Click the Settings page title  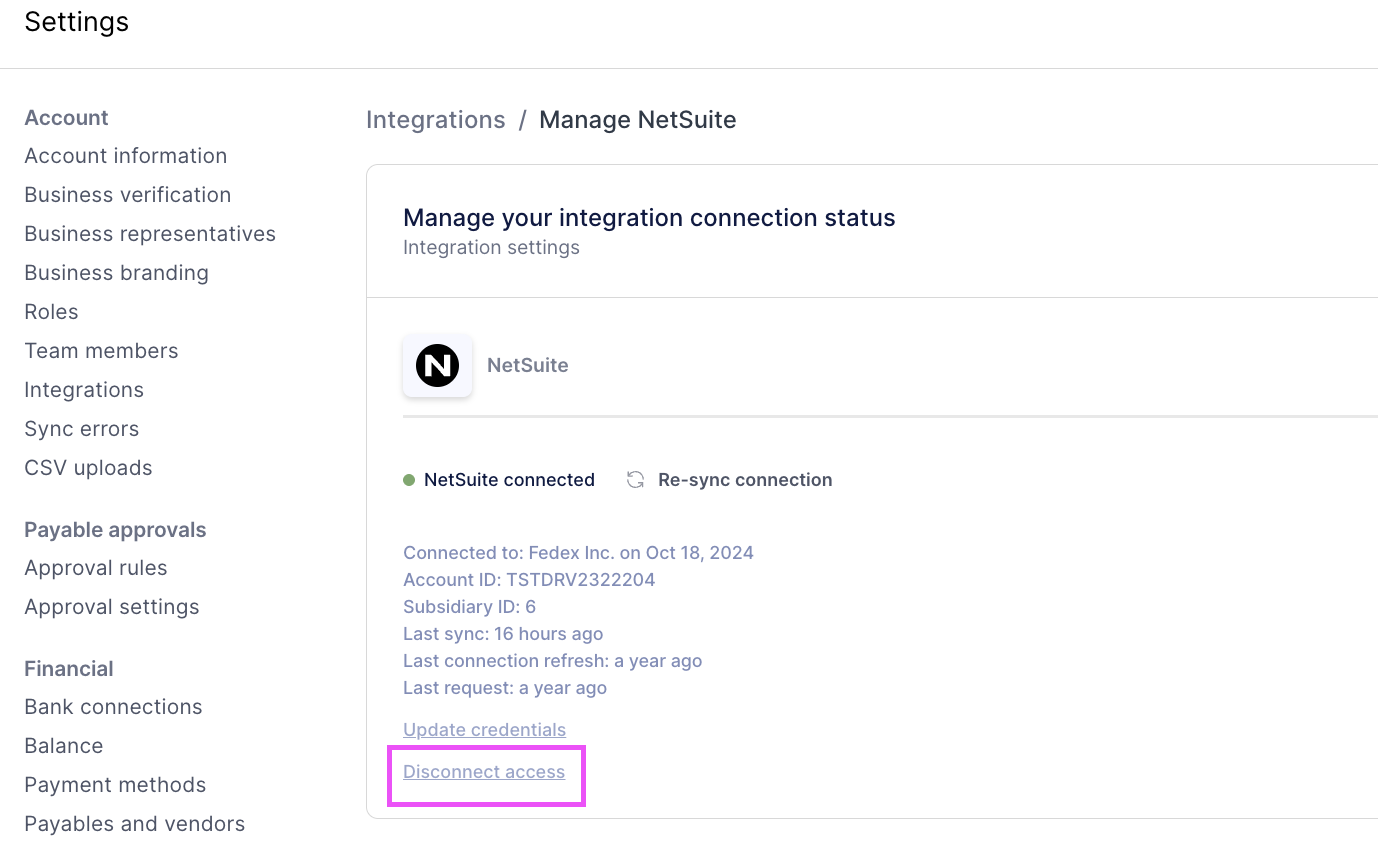point(77,22)
